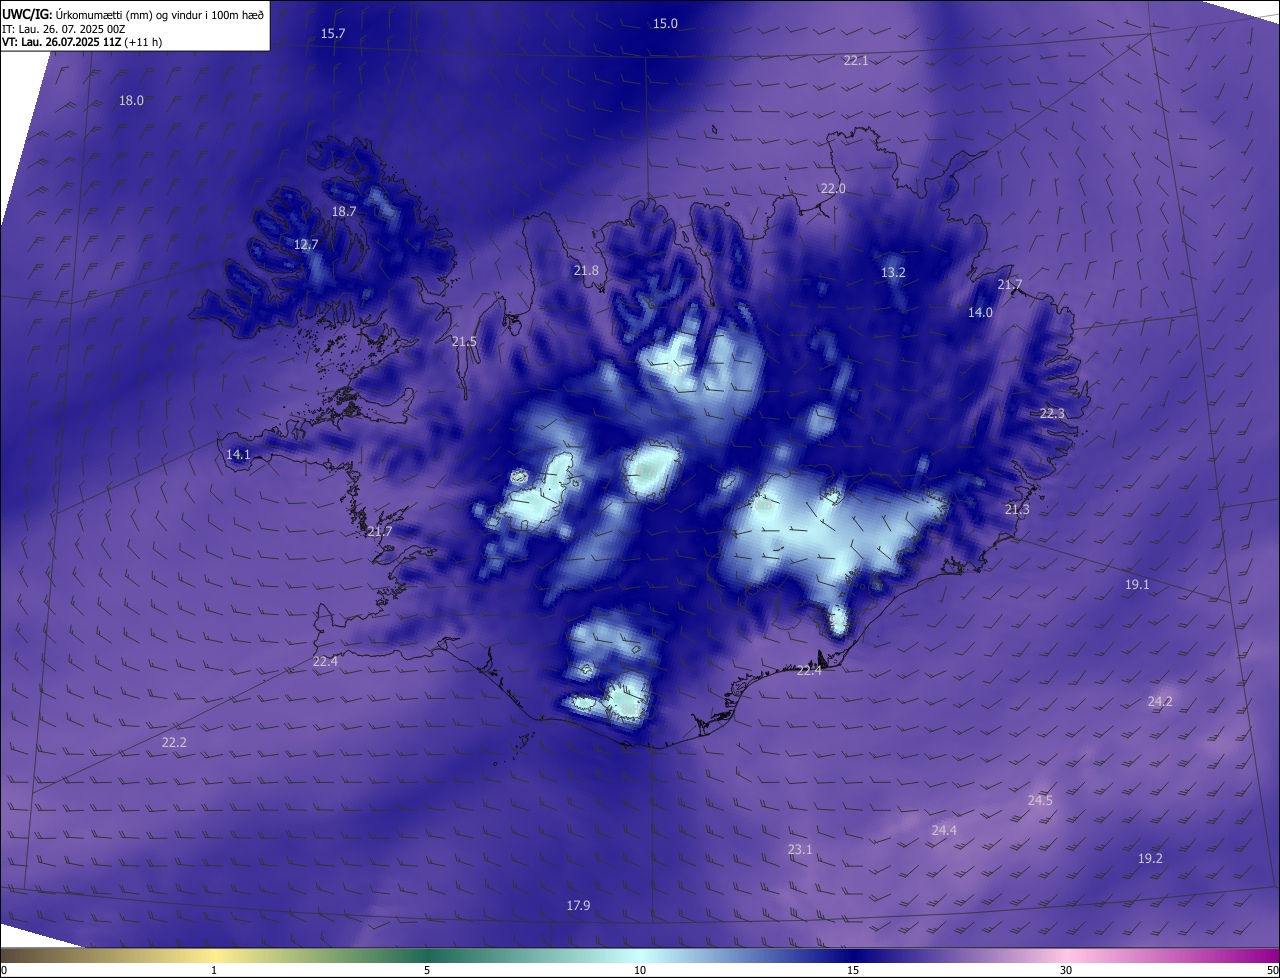Click the 24.4 value label

[x=944, y=831]
